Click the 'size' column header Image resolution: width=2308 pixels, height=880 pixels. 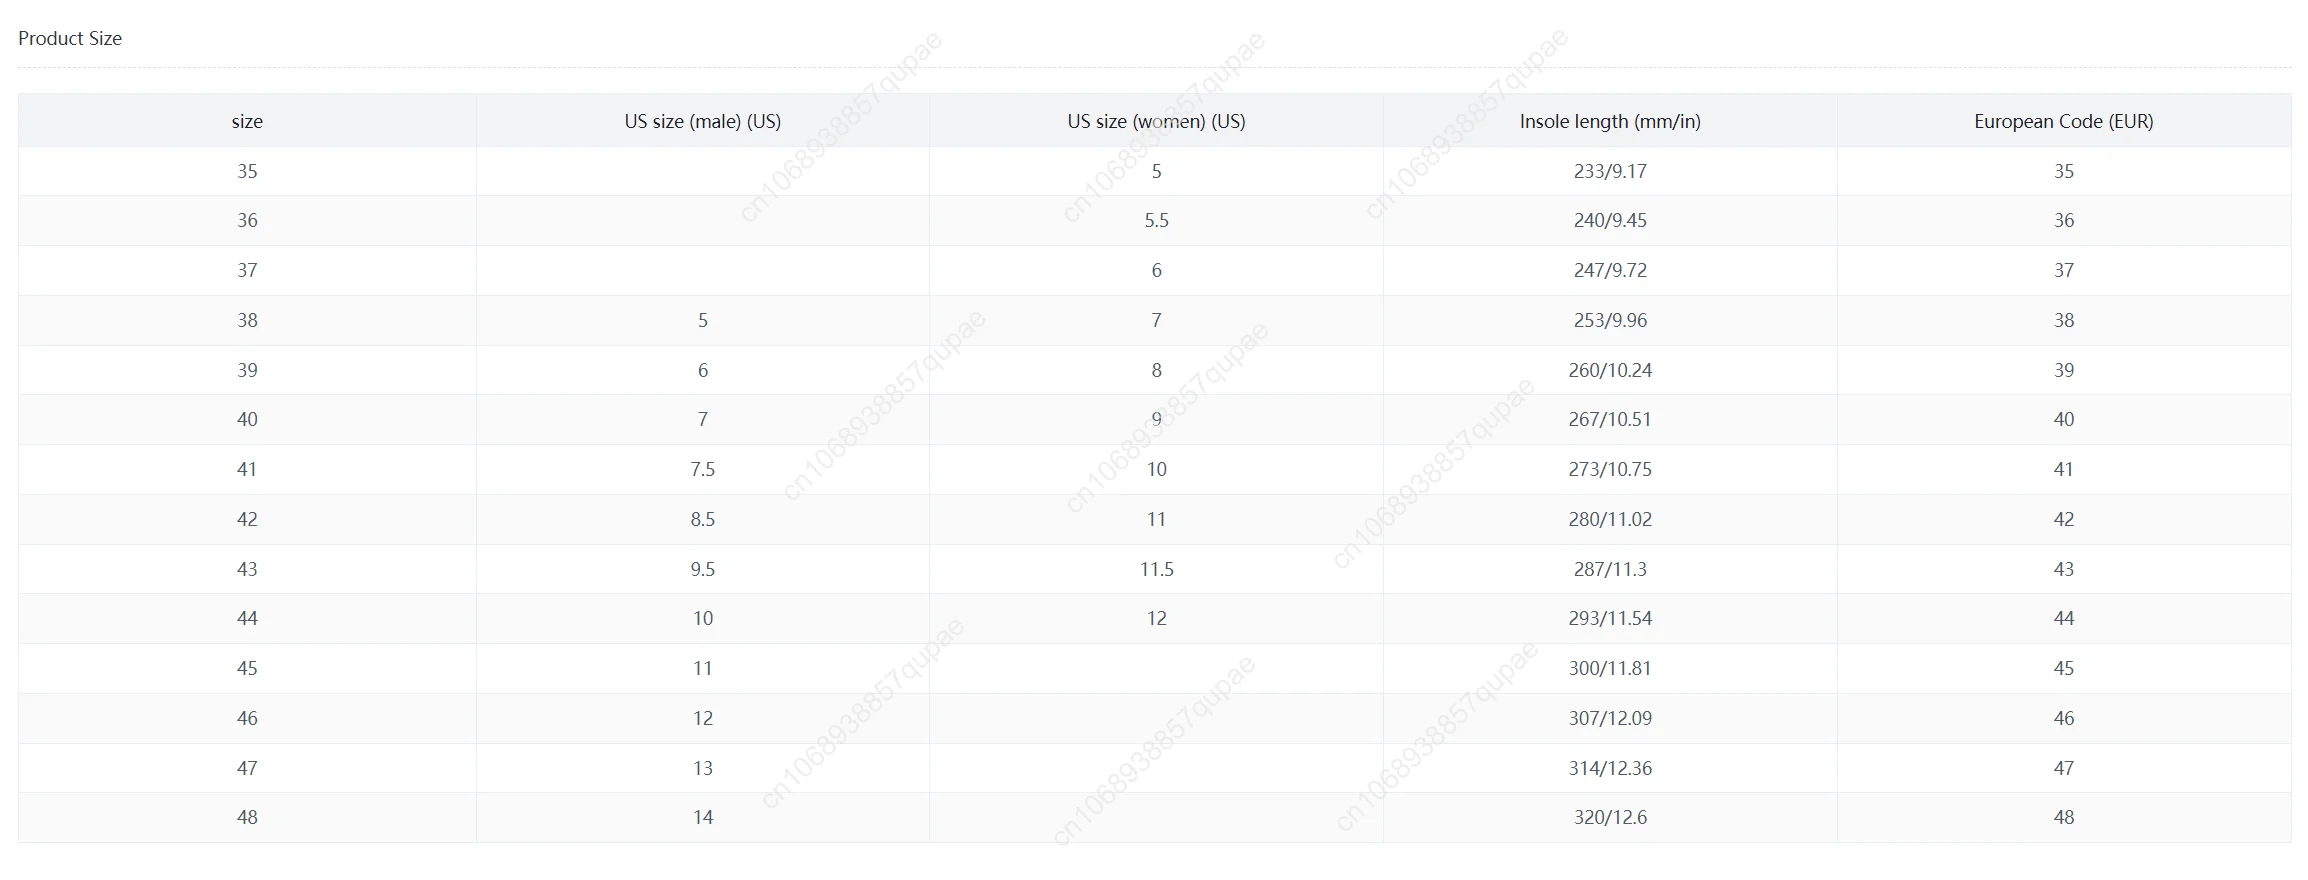pos(247,121)
